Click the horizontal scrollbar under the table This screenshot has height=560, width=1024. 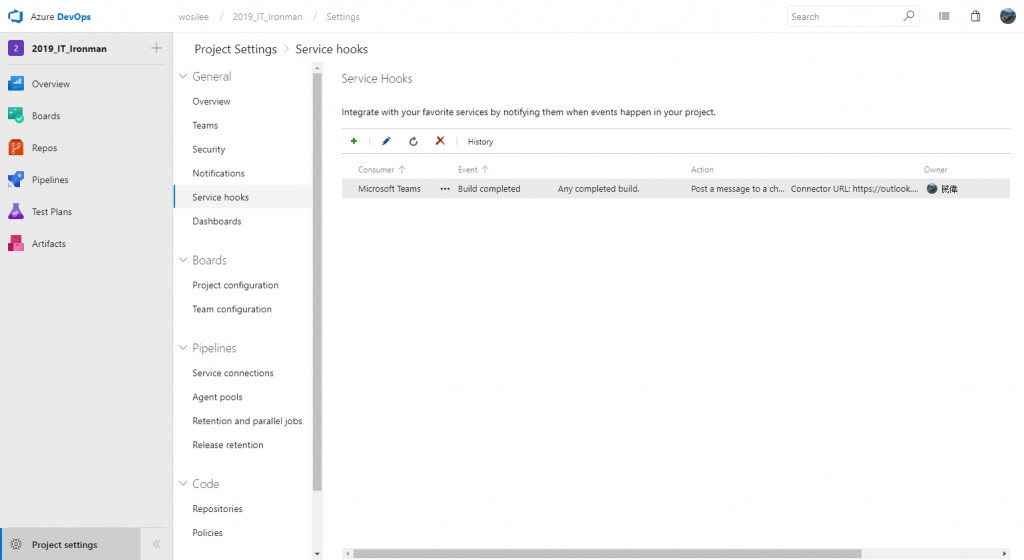tap(607, 553)
